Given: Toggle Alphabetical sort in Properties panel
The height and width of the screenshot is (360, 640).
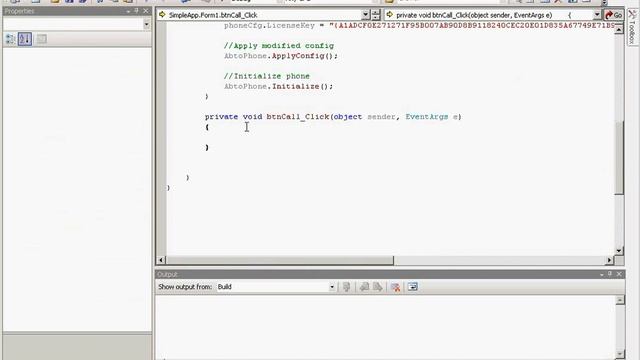Looking at the screenshot, I should [x=25, y=39].
